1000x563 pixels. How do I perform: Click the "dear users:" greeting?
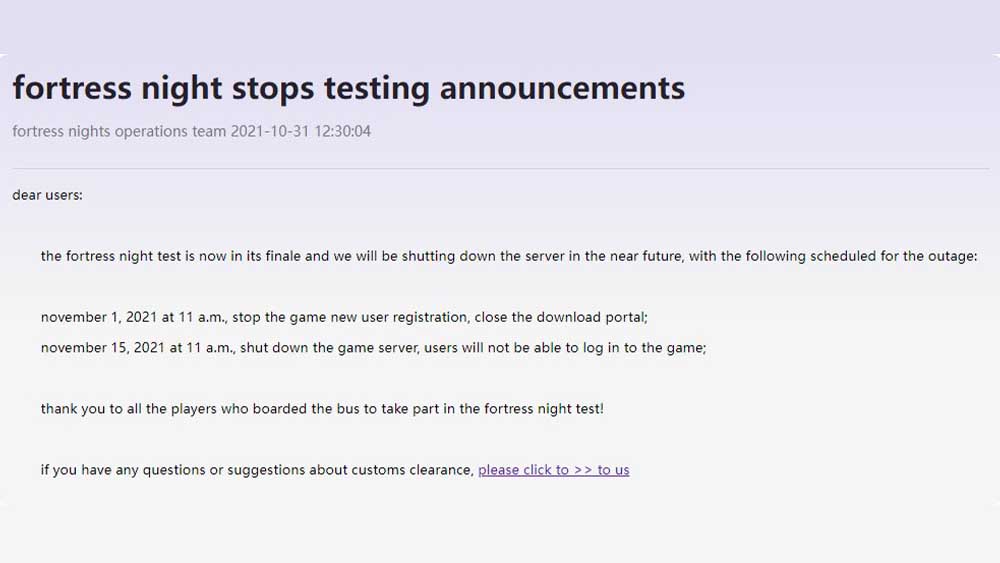[47, 195]
